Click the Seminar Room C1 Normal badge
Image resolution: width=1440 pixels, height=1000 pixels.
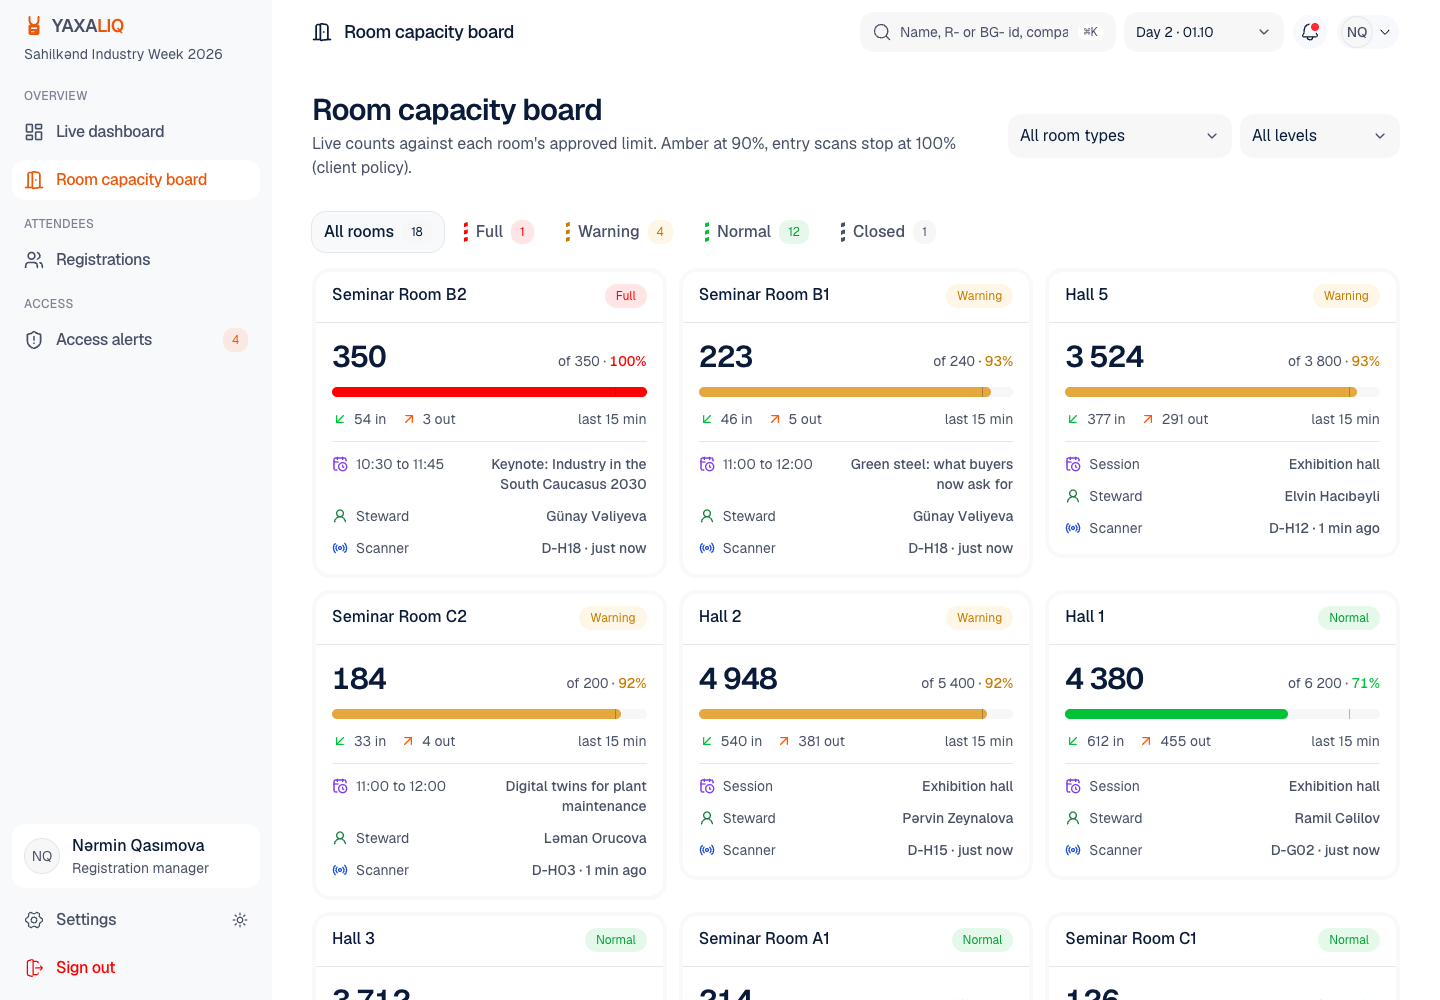[1348, 940]
